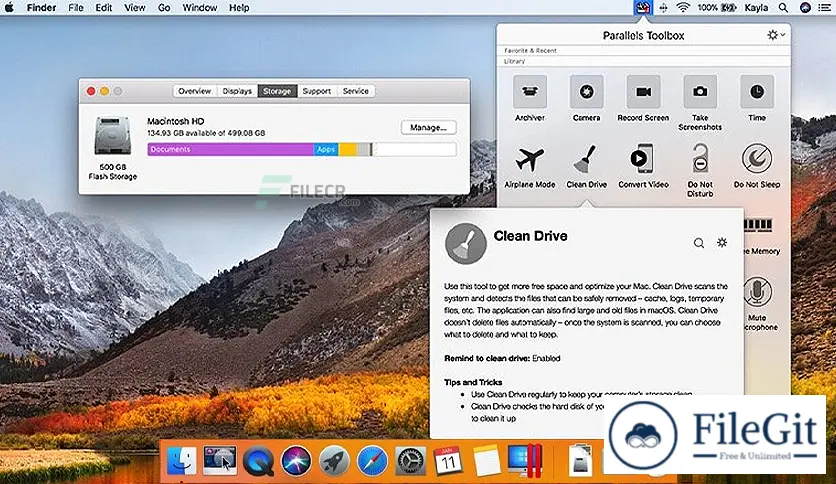Click the Clean Drive title text
The width and height of the screenshot is (836, 484).
click(x=530, y=236)
